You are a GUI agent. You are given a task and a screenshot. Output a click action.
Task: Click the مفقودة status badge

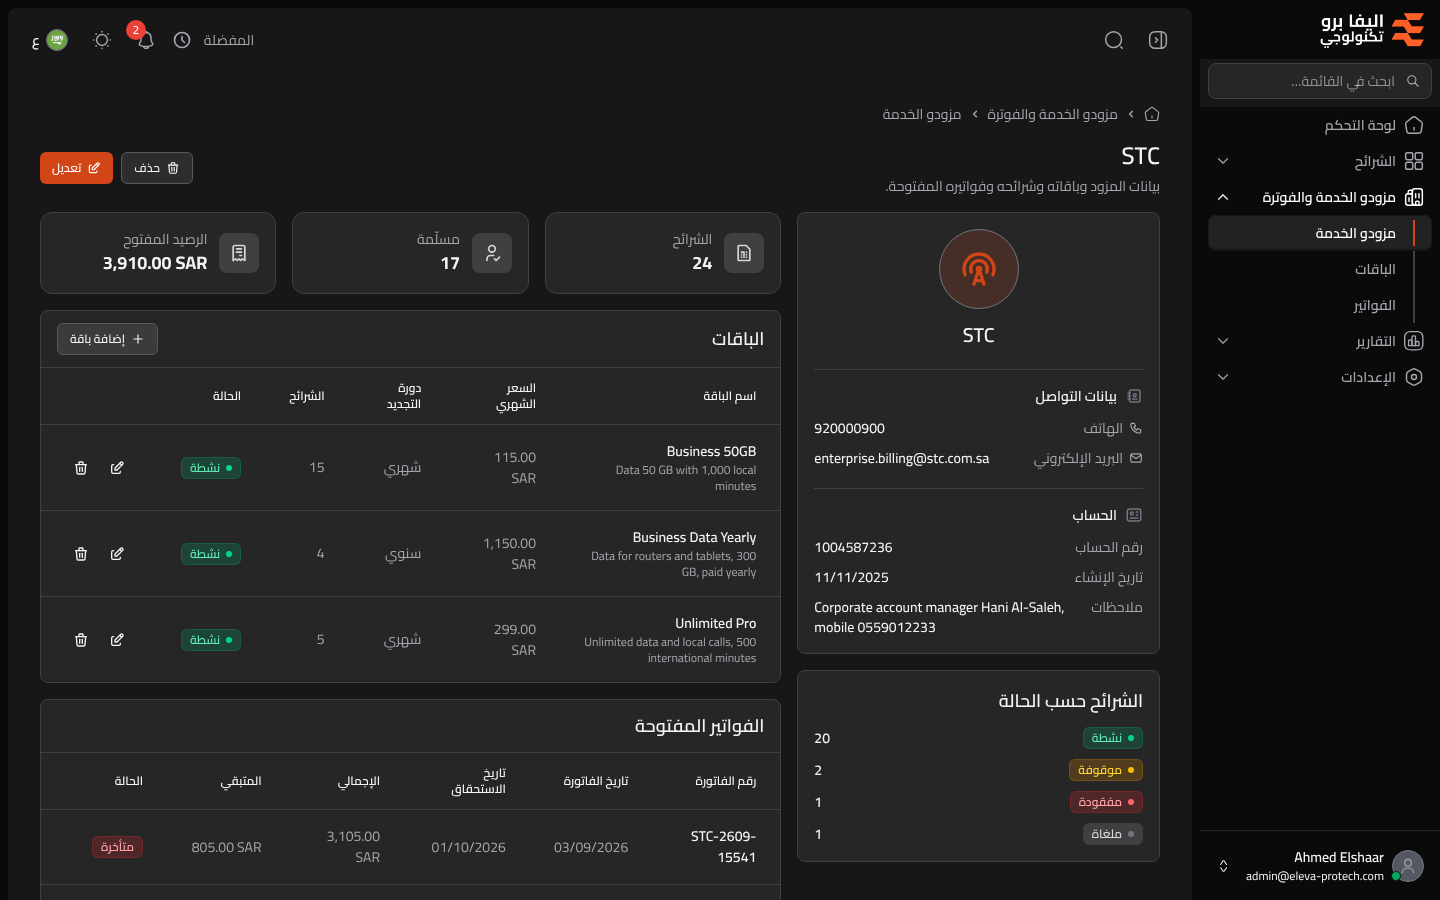1106,802
